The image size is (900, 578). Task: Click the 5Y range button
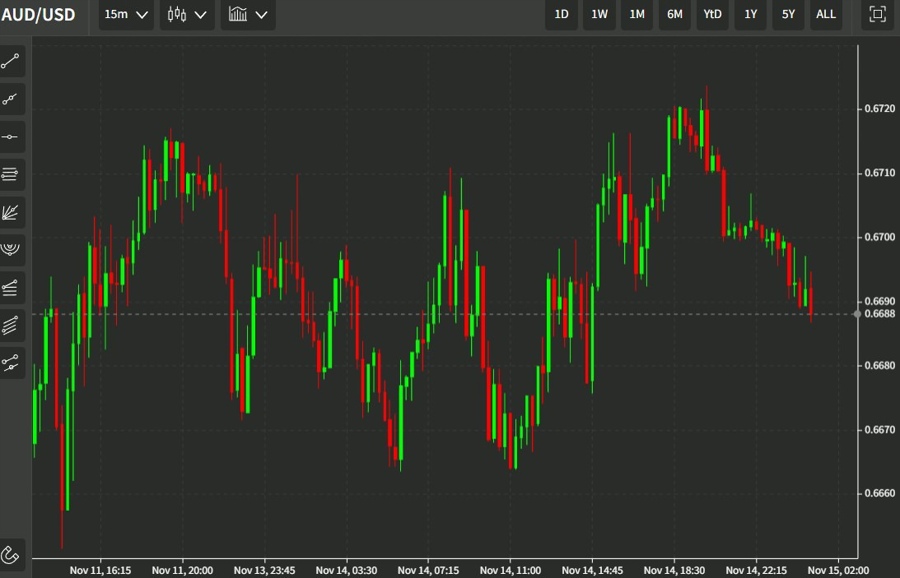click(x=787, y=15)
